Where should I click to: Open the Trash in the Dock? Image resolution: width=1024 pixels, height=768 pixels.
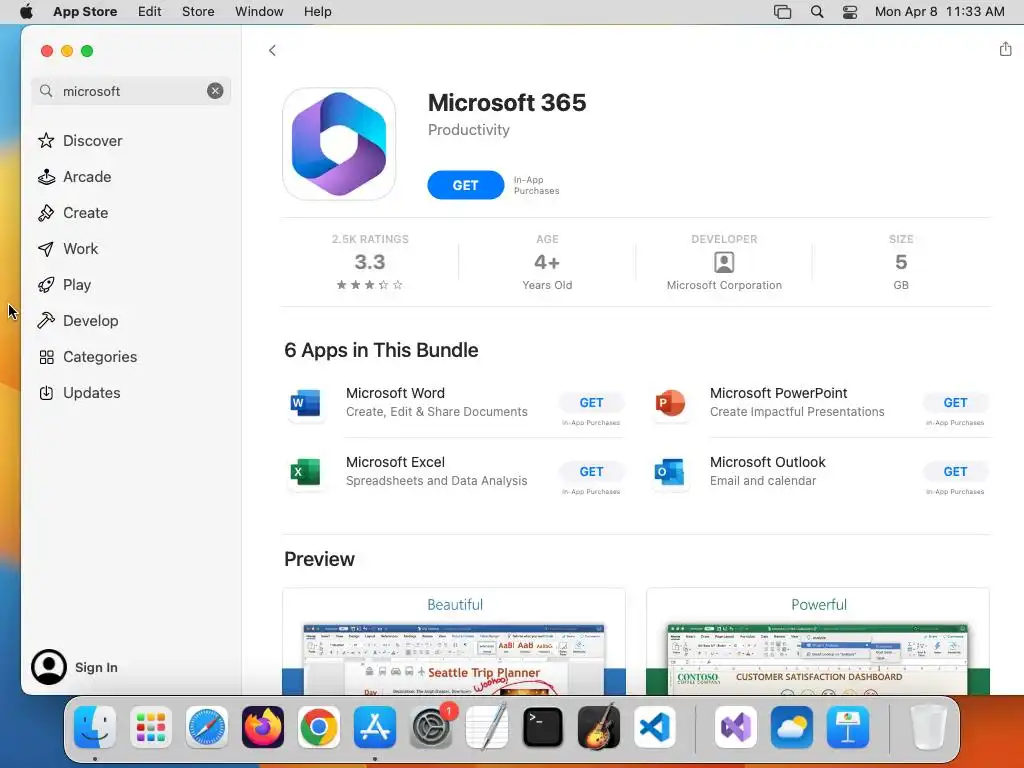pyautogui.click(x=928, y=727)
